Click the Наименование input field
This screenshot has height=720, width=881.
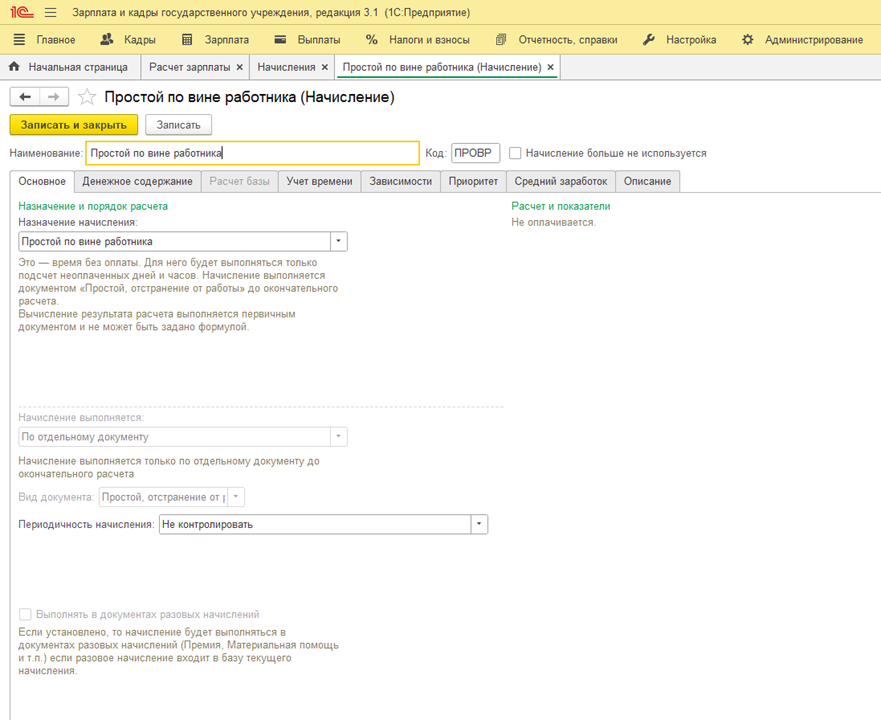[x=252, y=153]
